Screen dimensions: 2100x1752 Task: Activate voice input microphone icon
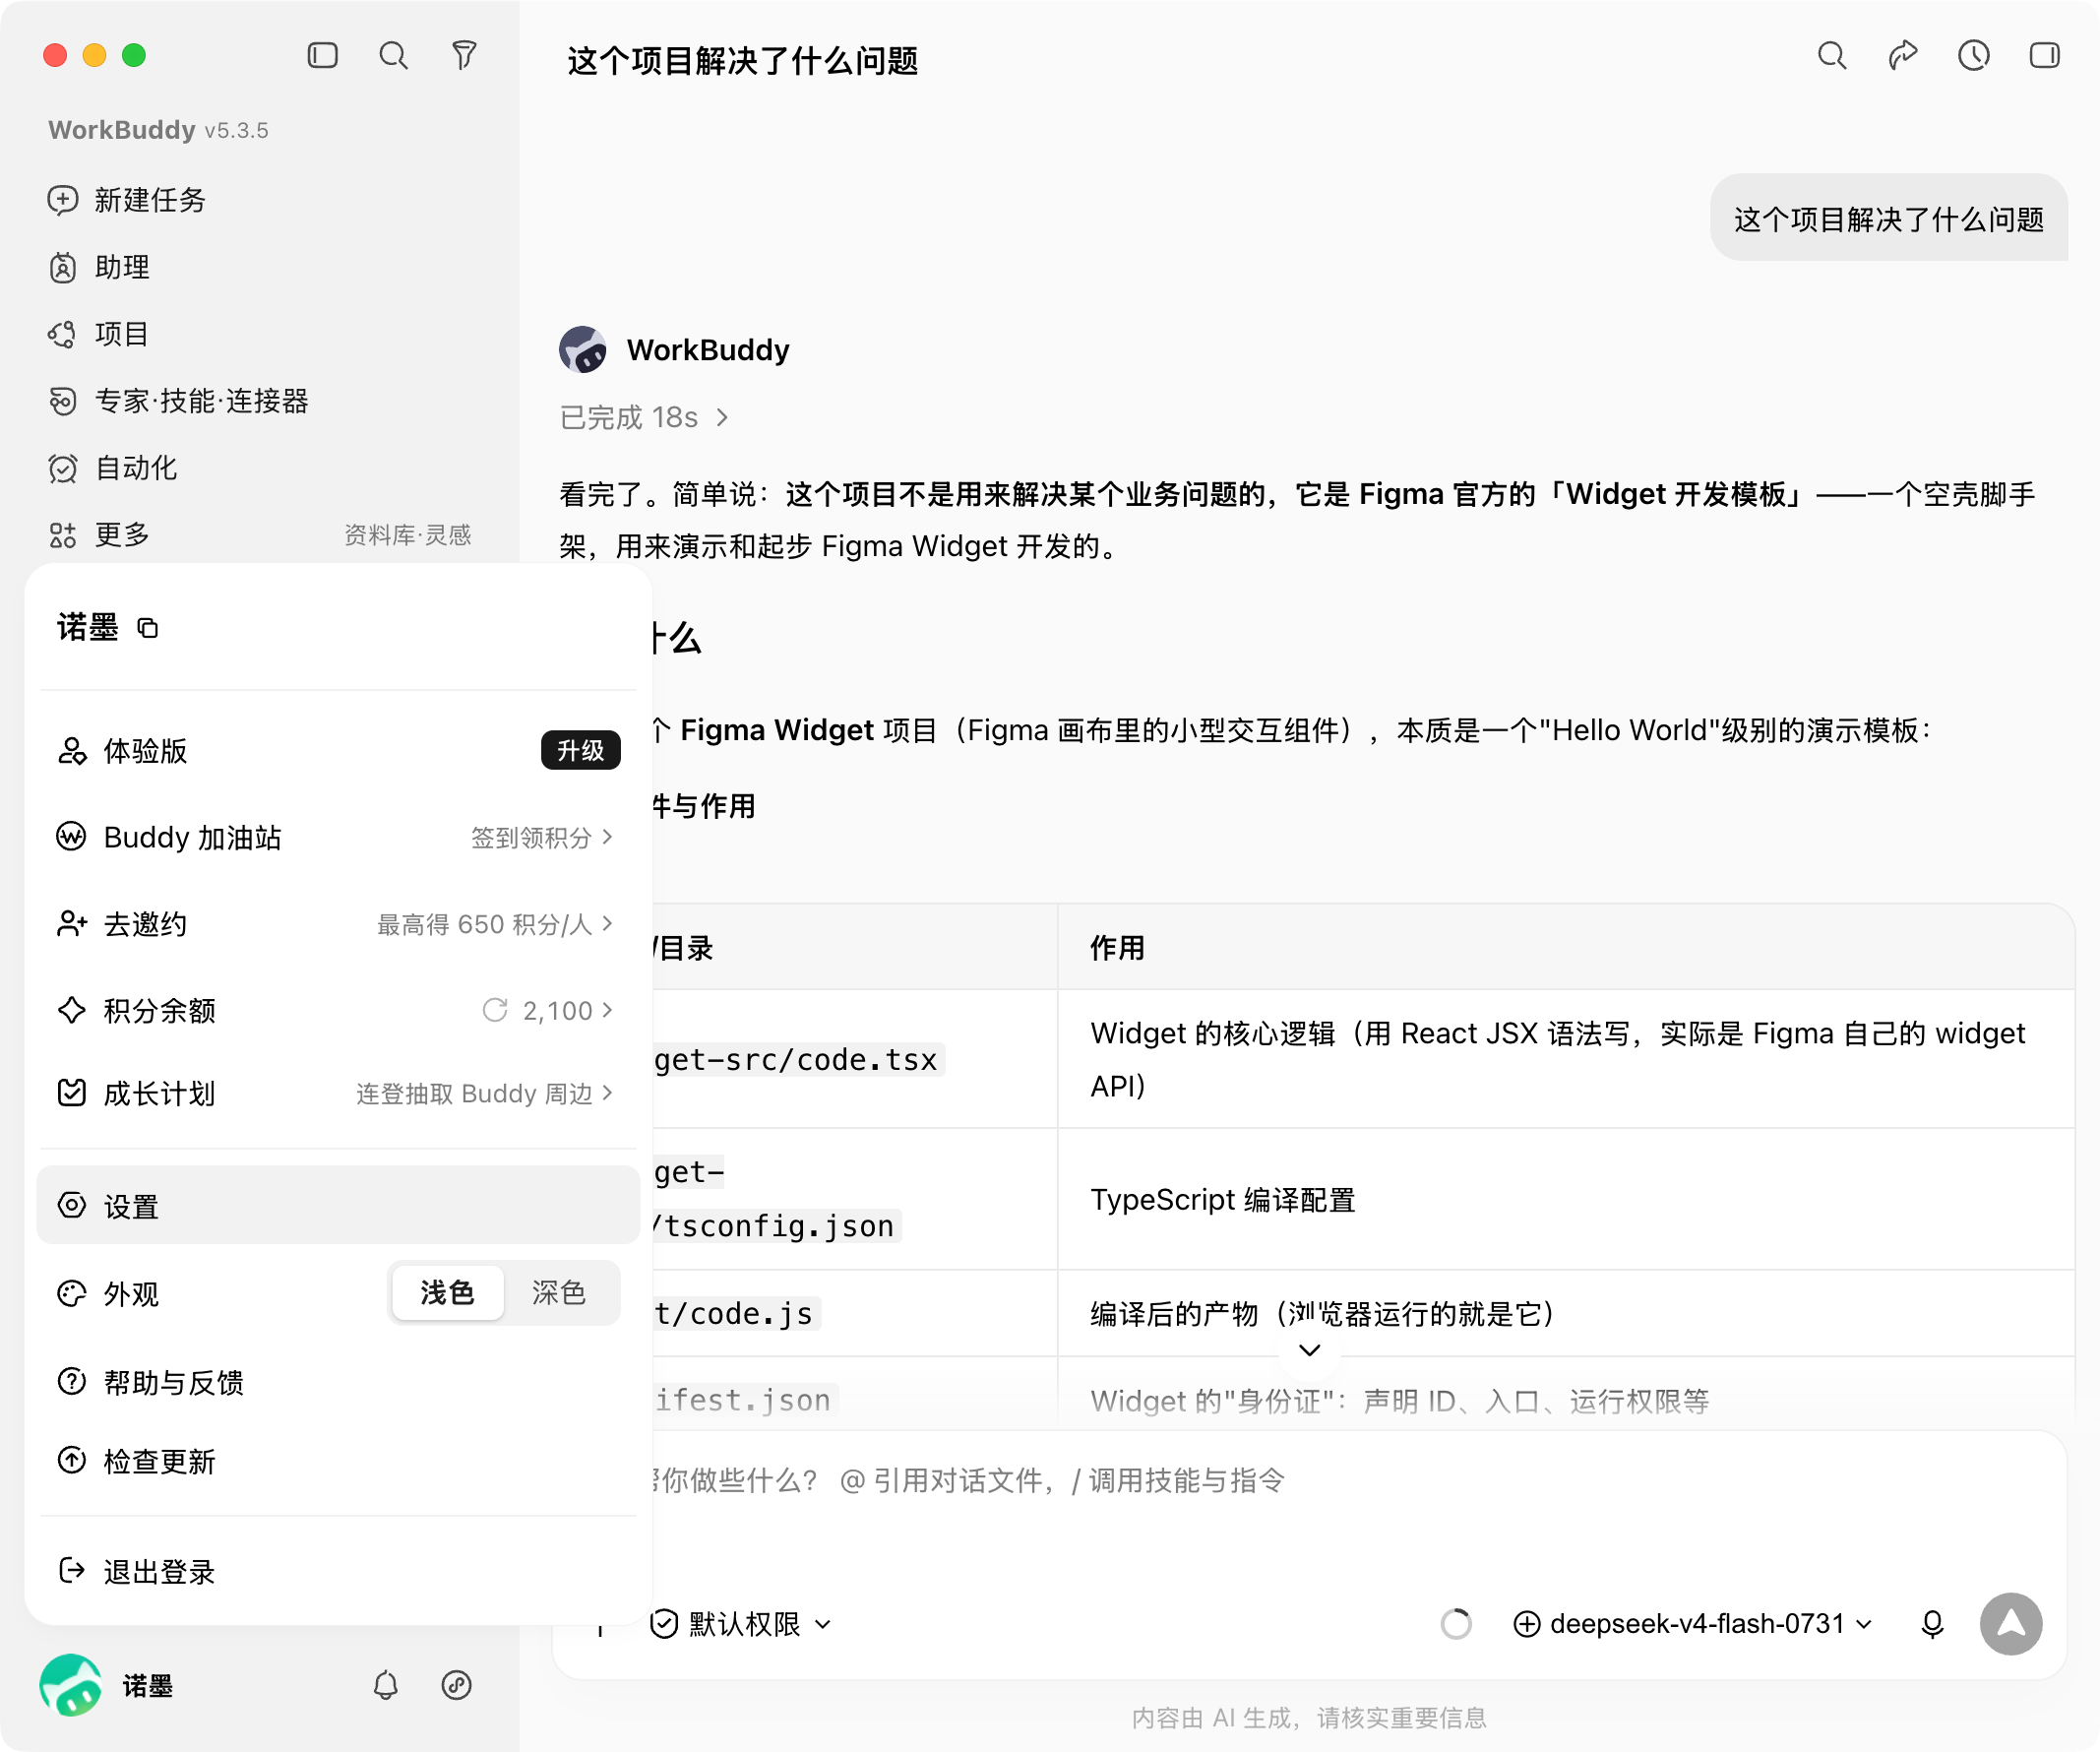pos(1932,1624)
